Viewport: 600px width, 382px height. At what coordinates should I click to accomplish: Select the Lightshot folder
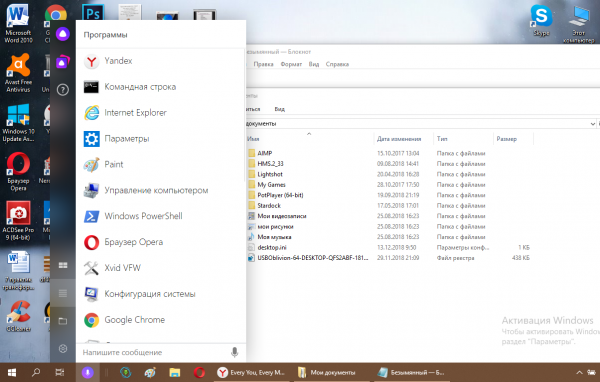click(270, 174)
